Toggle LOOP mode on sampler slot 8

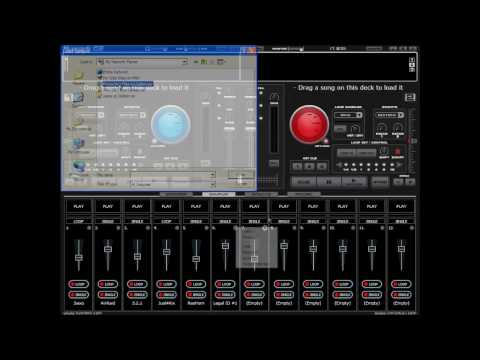click(x=284, y=284)
